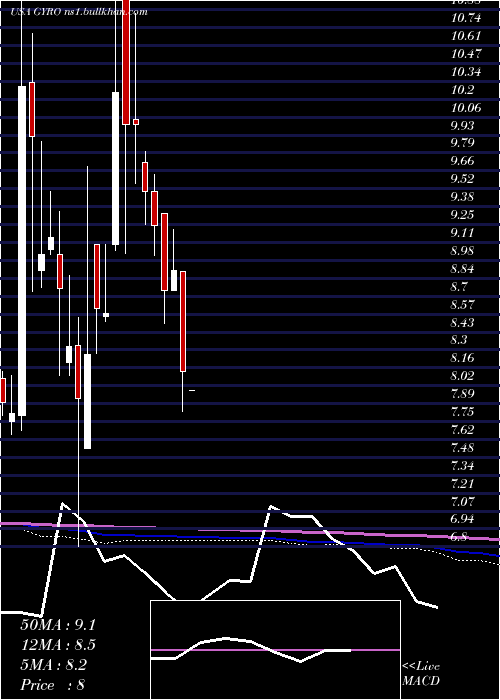Viewport: 500px width, 700px height.
Task: Click the last red candlestick near 8.84
Action: [183, 321]
